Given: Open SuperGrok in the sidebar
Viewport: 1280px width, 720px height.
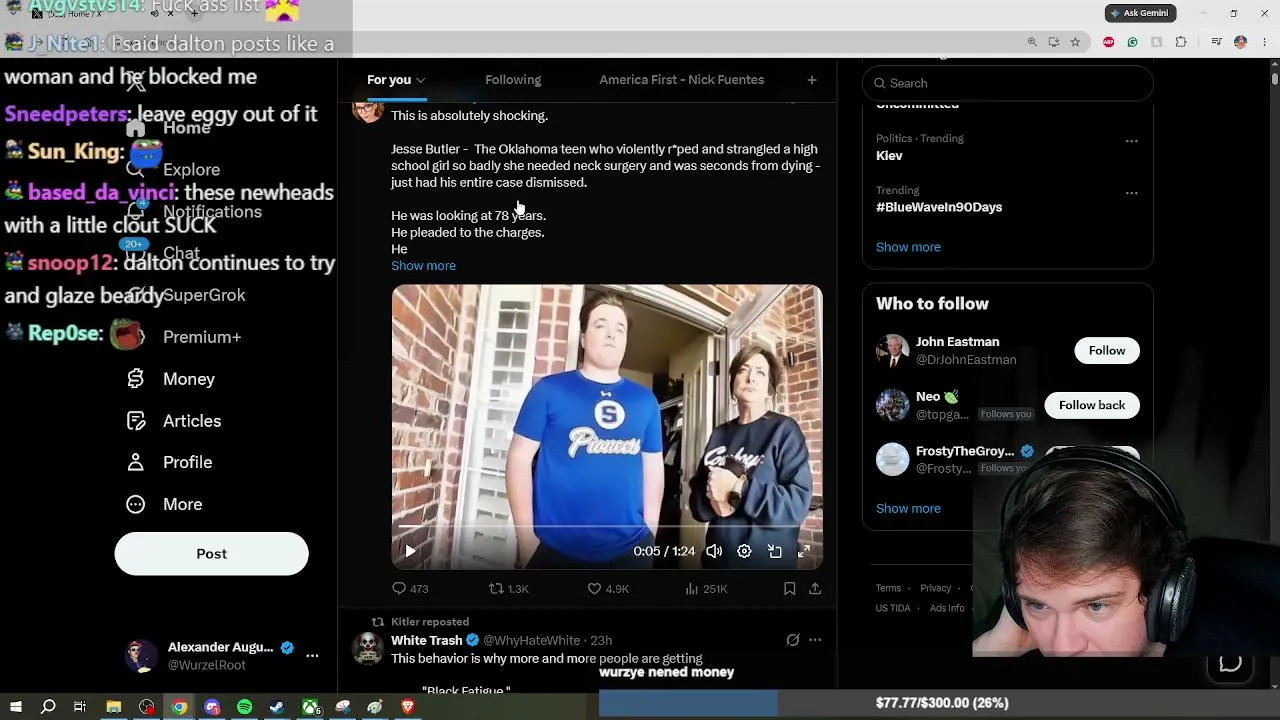Looking at the screenshot, I should (186, 295).
